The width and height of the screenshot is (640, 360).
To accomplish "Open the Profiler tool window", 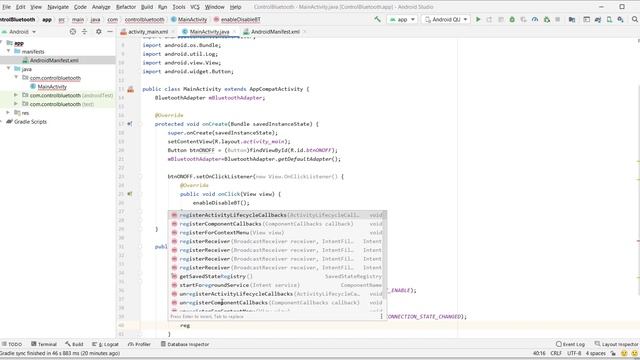I will [139, 344].
